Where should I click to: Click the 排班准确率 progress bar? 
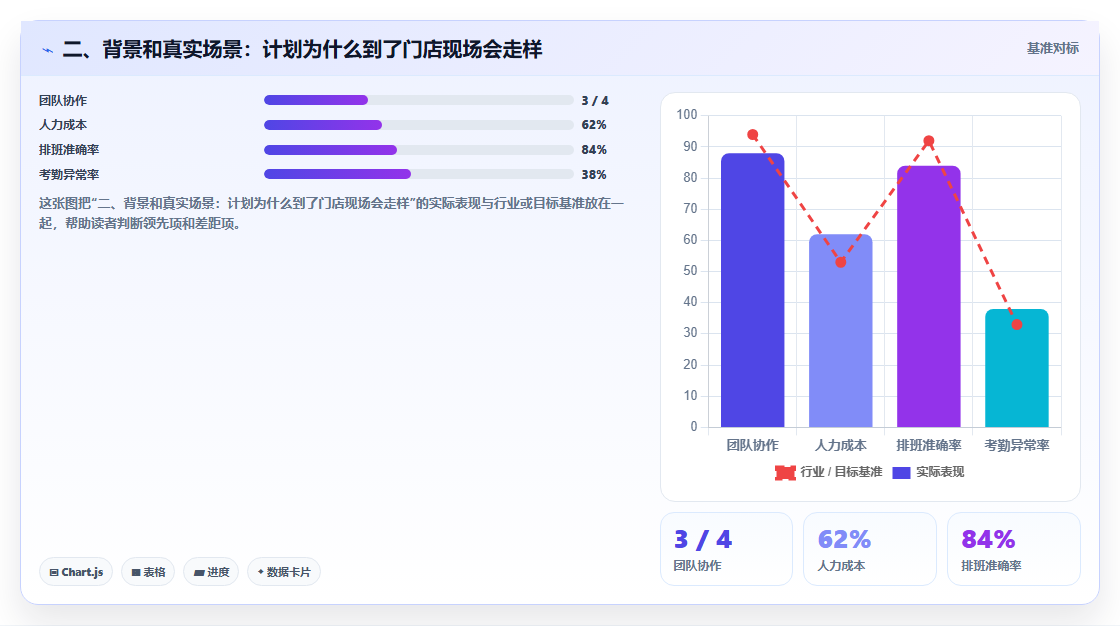[419, 150]
